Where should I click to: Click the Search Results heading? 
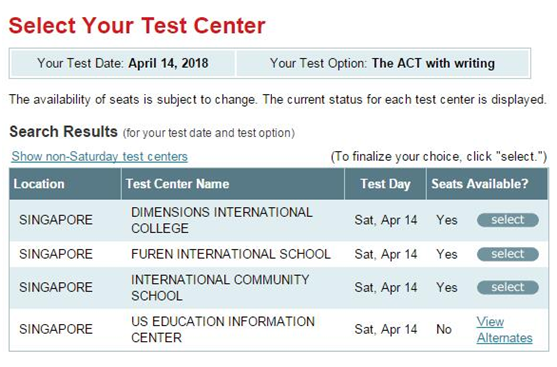tap(63, 132)
